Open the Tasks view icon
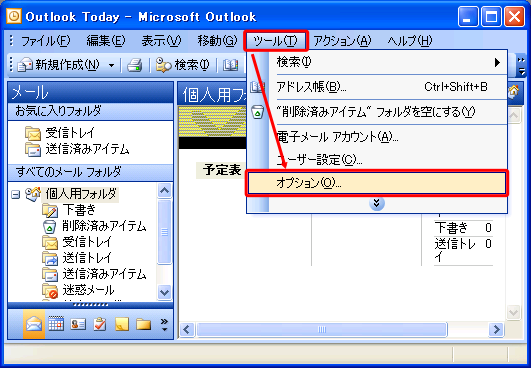This screenshot has width=531, height=368. pyautogui.click(x=100, y=324)
